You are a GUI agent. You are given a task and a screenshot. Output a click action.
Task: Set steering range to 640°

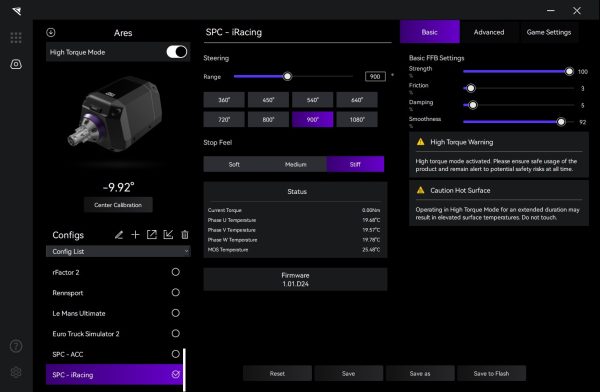pos(357,100)
